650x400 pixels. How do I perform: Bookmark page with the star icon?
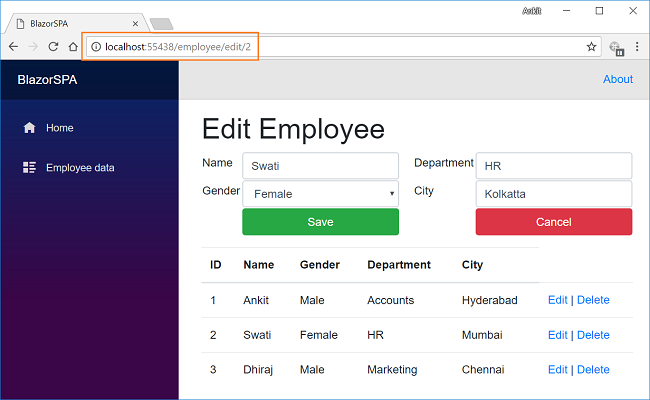591,47
